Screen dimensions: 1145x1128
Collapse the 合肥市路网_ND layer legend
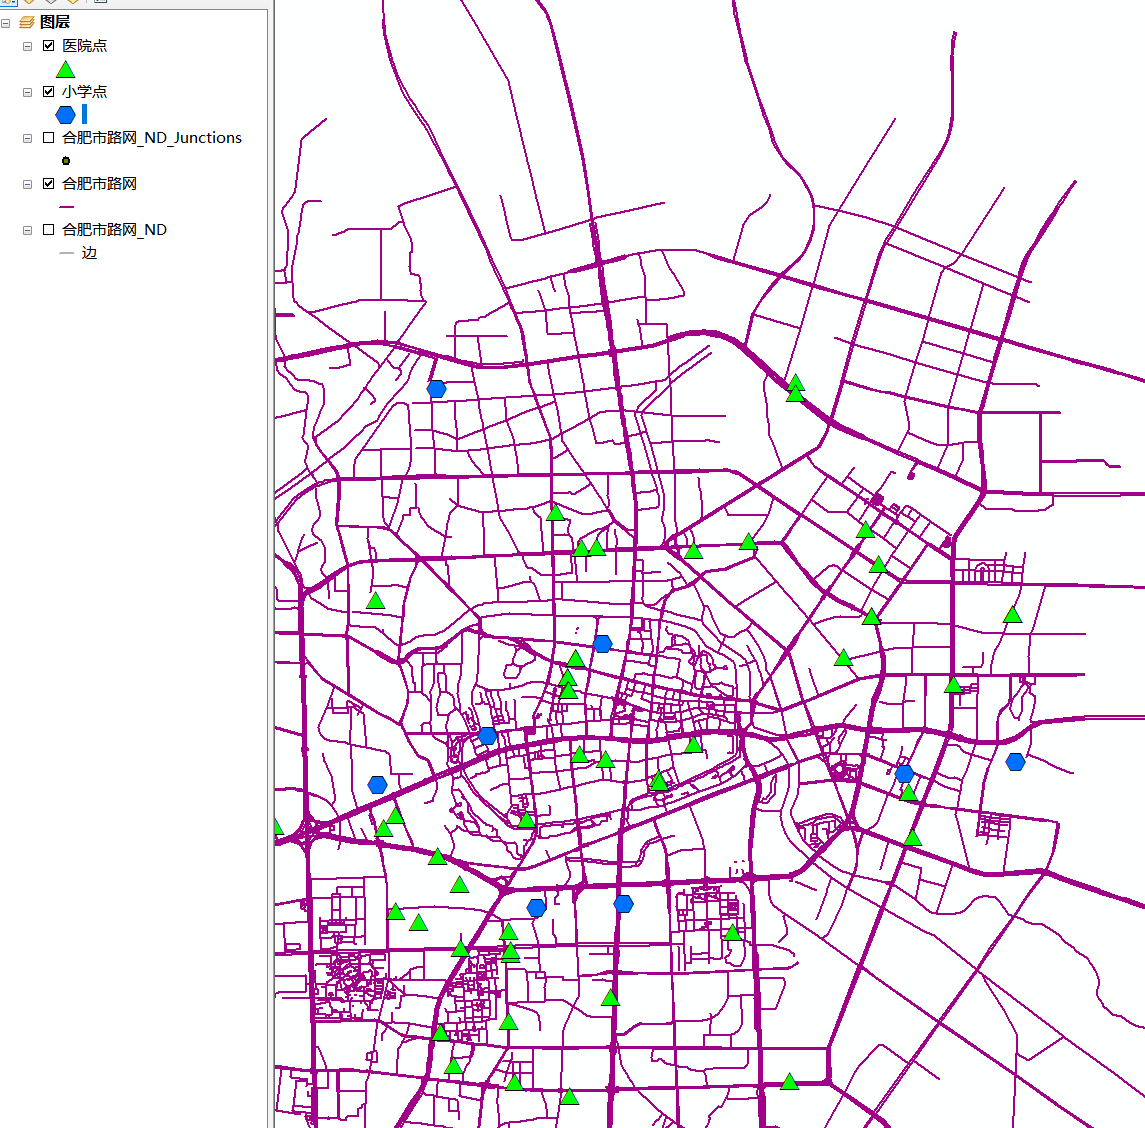(x=28, y=230)
